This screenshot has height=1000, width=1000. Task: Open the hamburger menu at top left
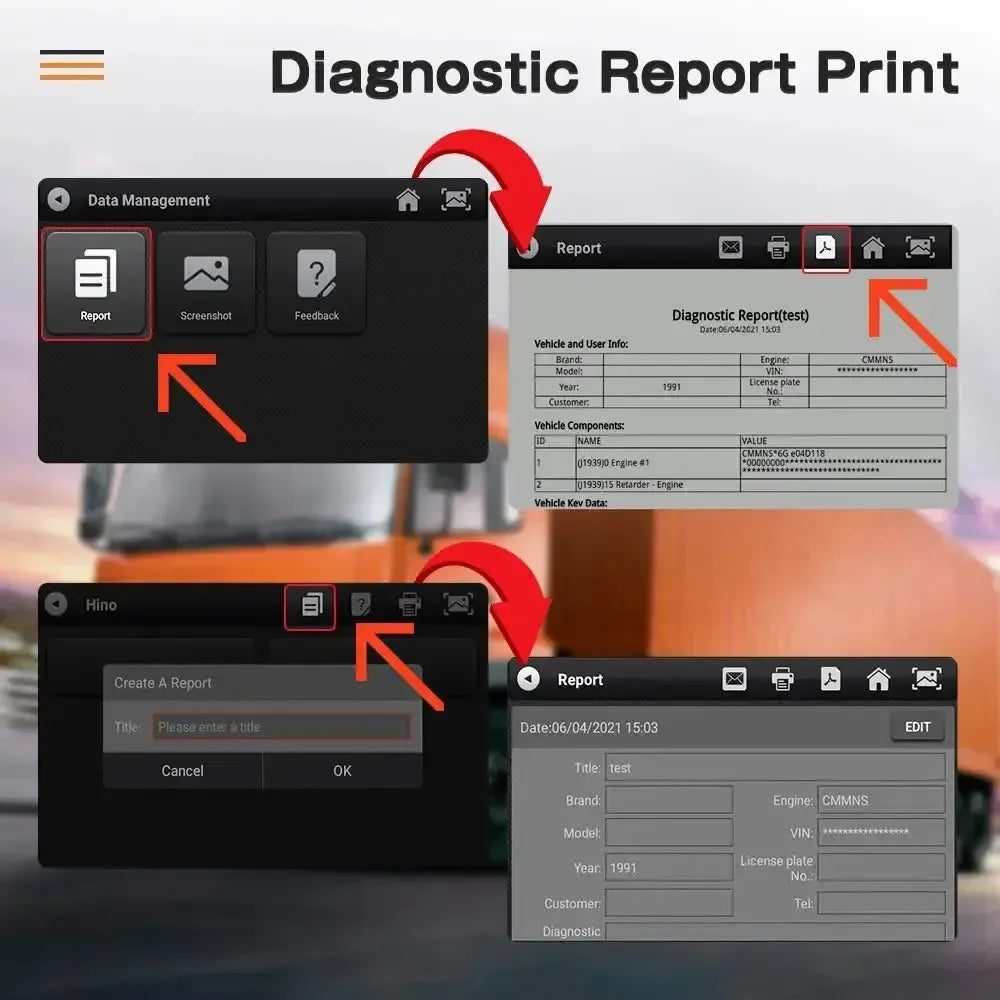(x=72, y=66)
